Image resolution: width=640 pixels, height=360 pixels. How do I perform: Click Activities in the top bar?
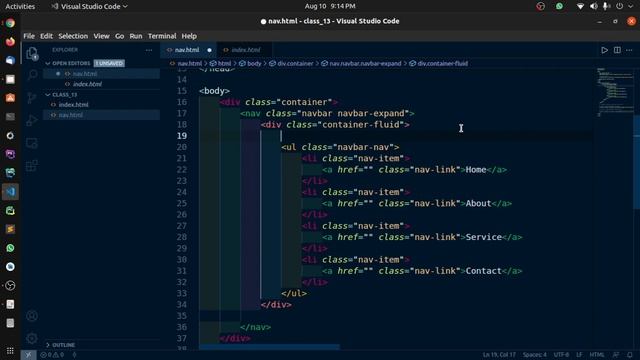pyautogui.click(x=20, y=6)
